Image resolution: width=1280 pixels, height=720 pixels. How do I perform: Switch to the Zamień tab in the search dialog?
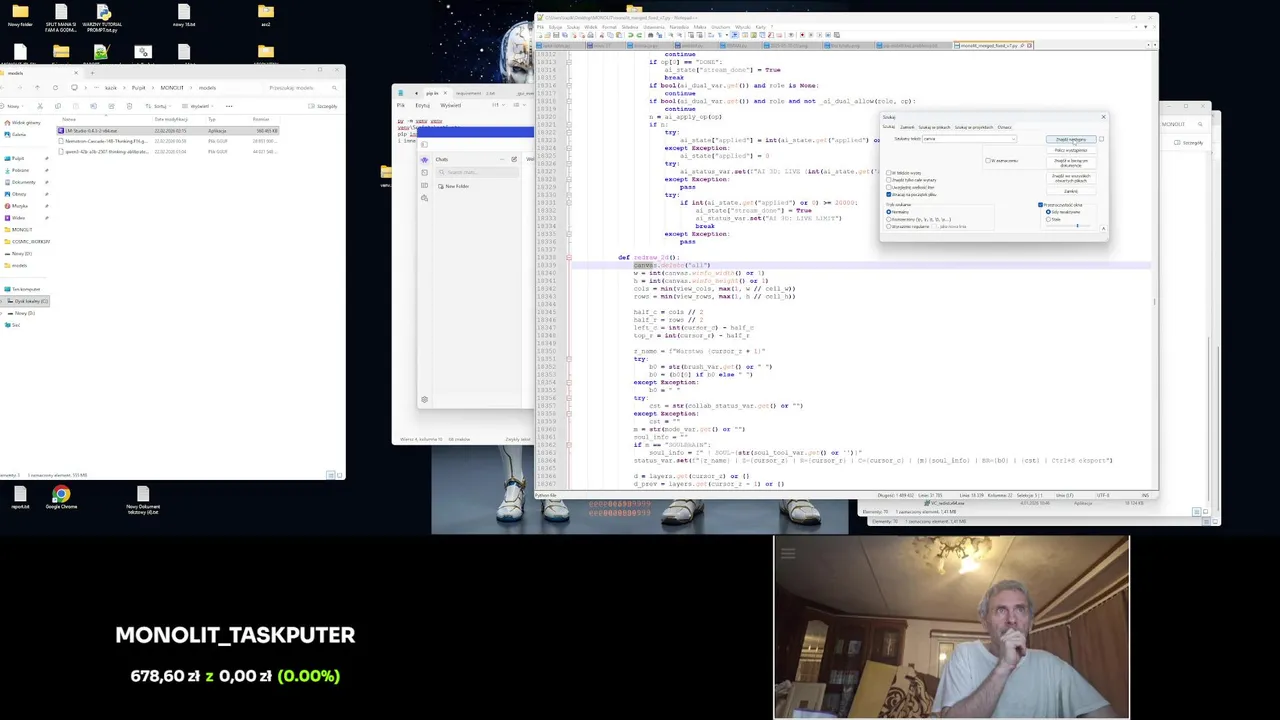pyautogui.click(x=907, y=127)
